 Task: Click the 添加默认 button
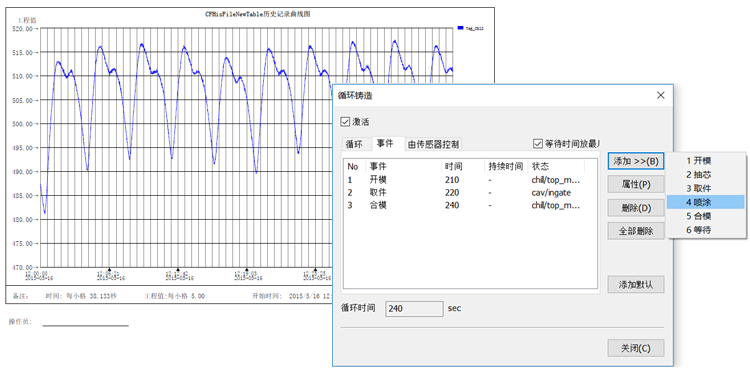pos(636,284)
